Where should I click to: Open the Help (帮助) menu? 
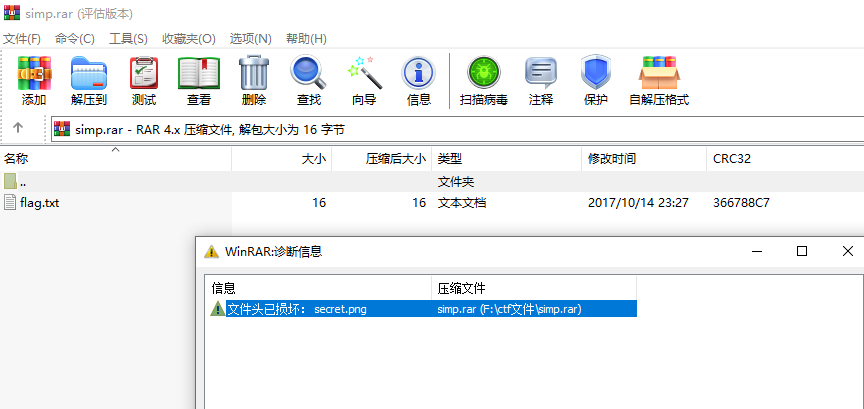coord(306,39)
